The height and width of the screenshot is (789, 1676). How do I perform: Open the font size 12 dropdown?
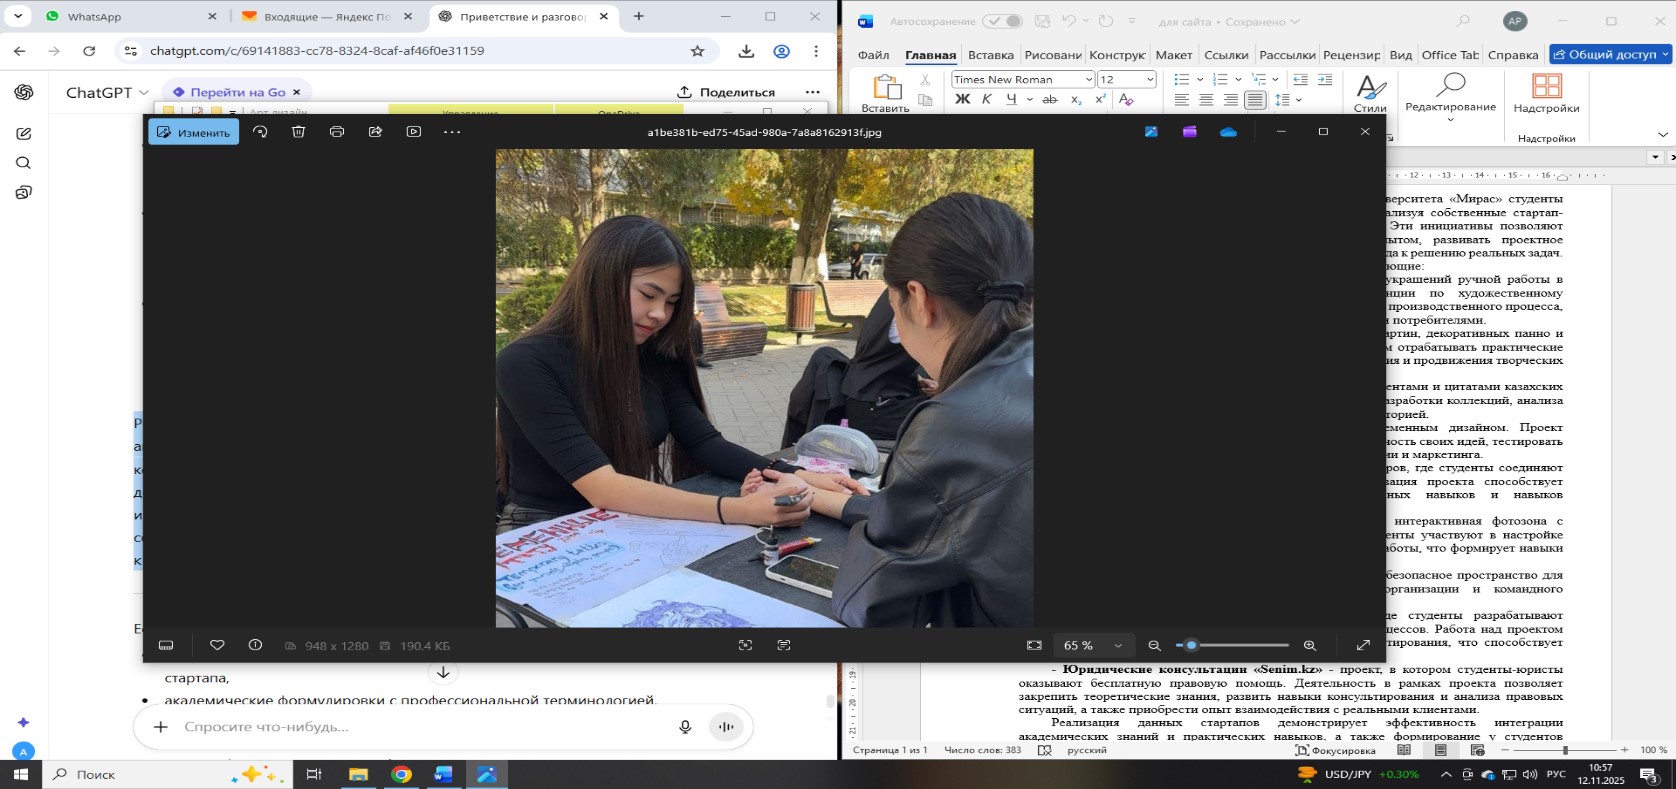click(1150, 80)
